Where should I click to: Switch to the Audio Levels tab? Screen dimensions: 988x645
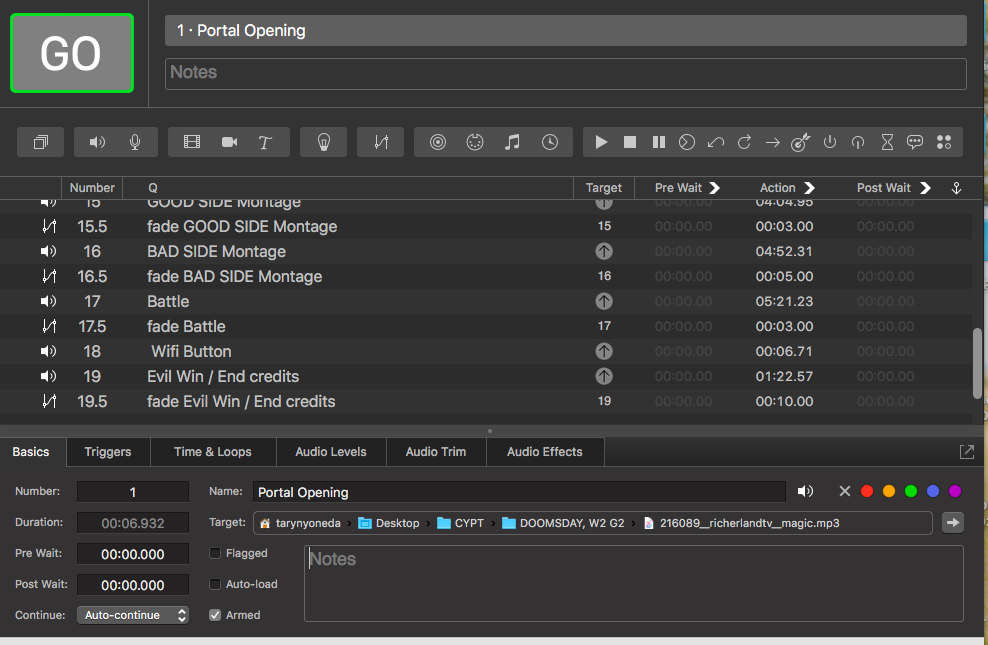[331, 452]
